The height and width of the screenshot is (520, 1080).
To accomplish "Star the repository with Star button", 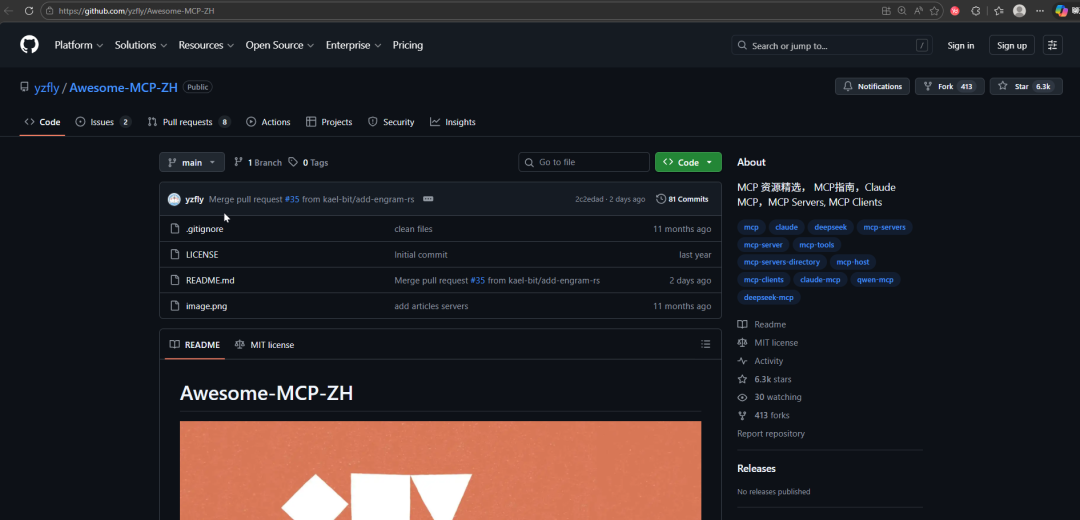I will coord(1026,87).
